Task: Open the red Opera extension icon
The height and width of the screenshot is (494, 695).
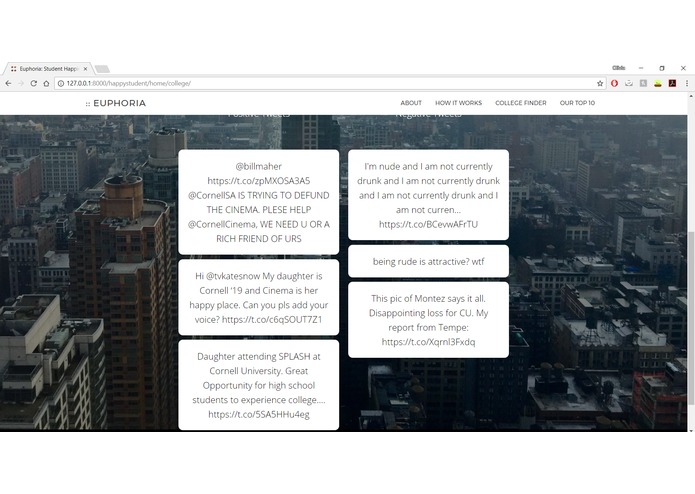Action: pos(614,83)
